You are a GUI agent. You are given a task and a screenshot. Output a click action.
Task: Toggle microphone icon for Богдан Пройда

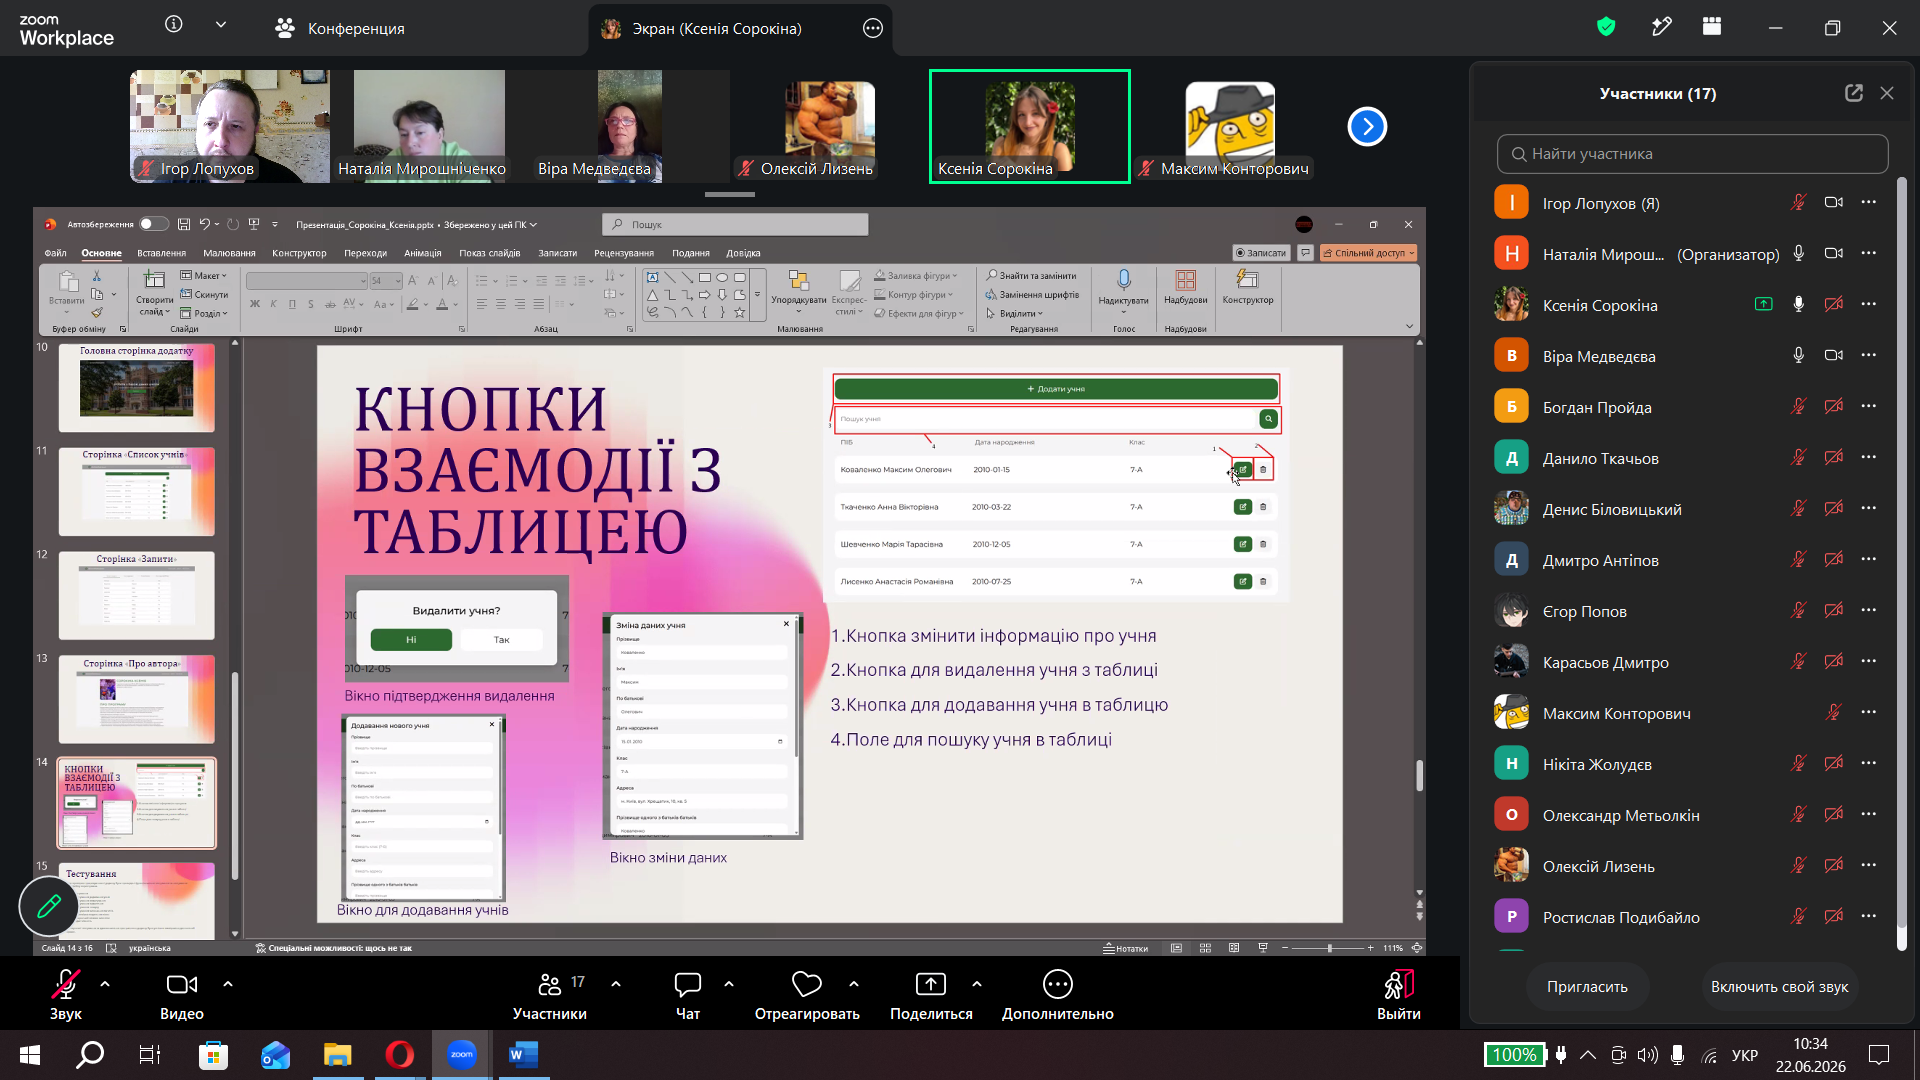pos(1798,406)
